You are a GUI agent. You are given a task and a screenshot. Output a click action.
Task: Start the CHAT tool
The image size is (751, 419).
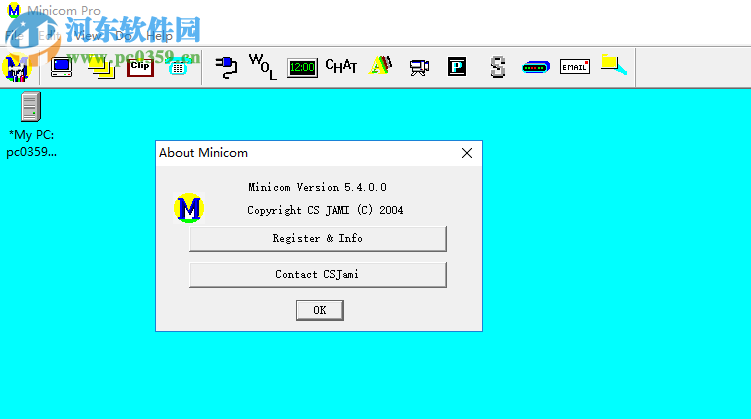point(341,66)
